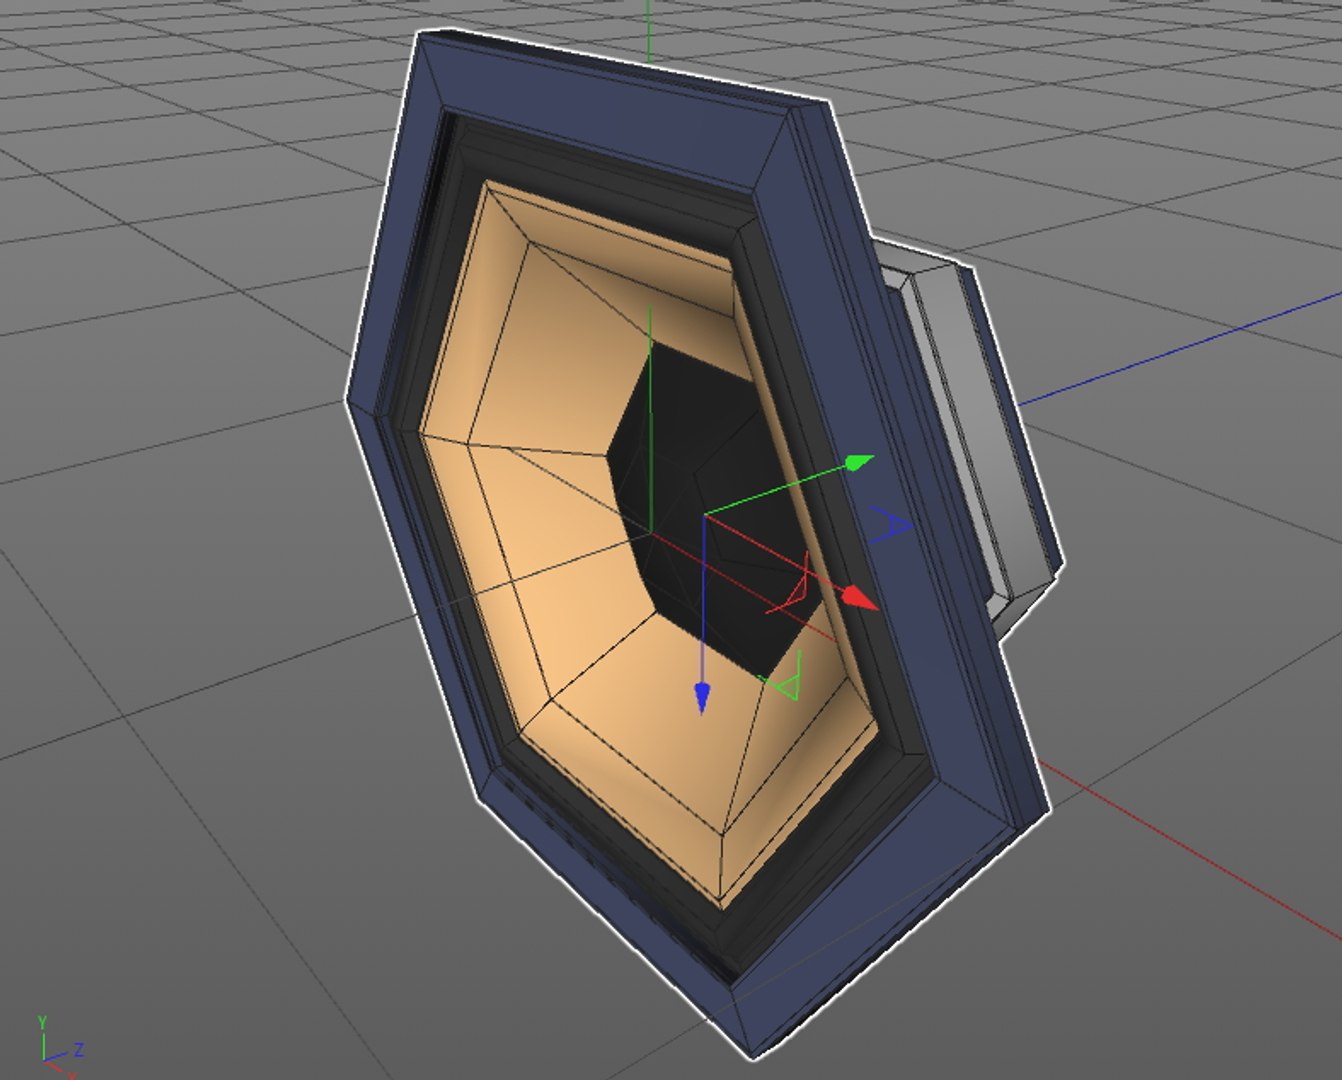The image size is (1342, 1080).
Task: Grab the green Y-axis move arrowhead
Action: (860, 463)
